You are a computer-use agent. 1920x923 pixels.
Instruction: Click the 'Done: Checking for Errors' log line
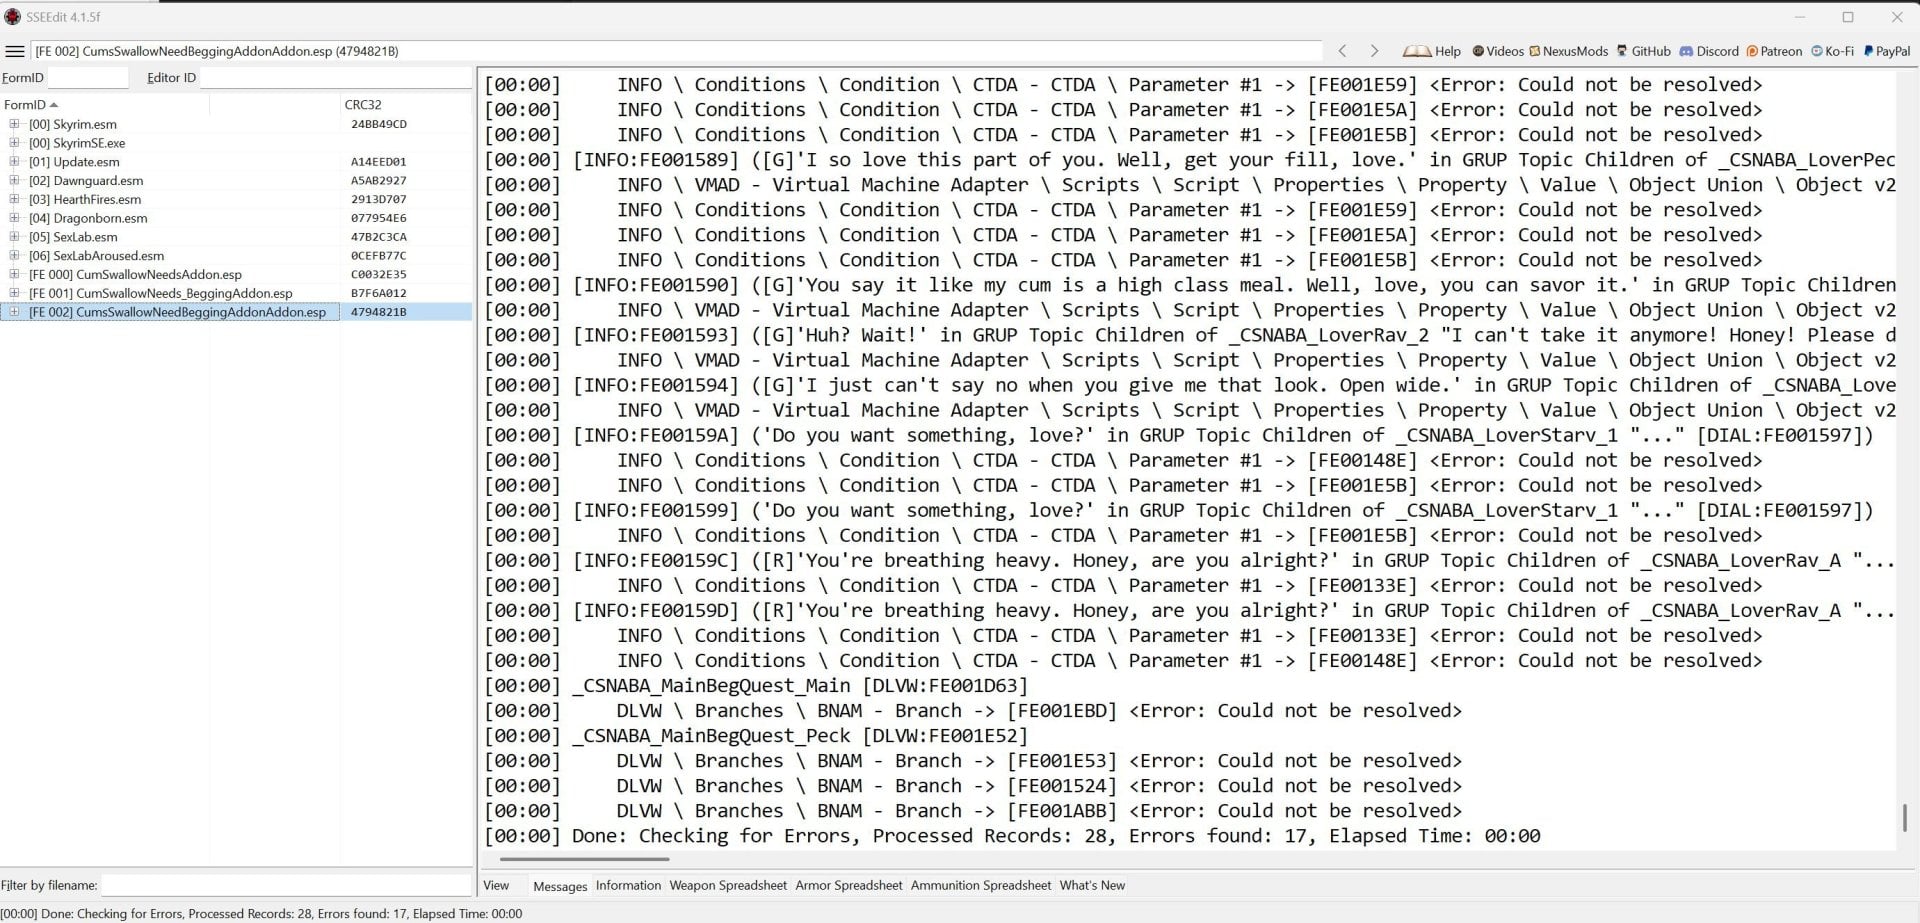point(1012,836)
